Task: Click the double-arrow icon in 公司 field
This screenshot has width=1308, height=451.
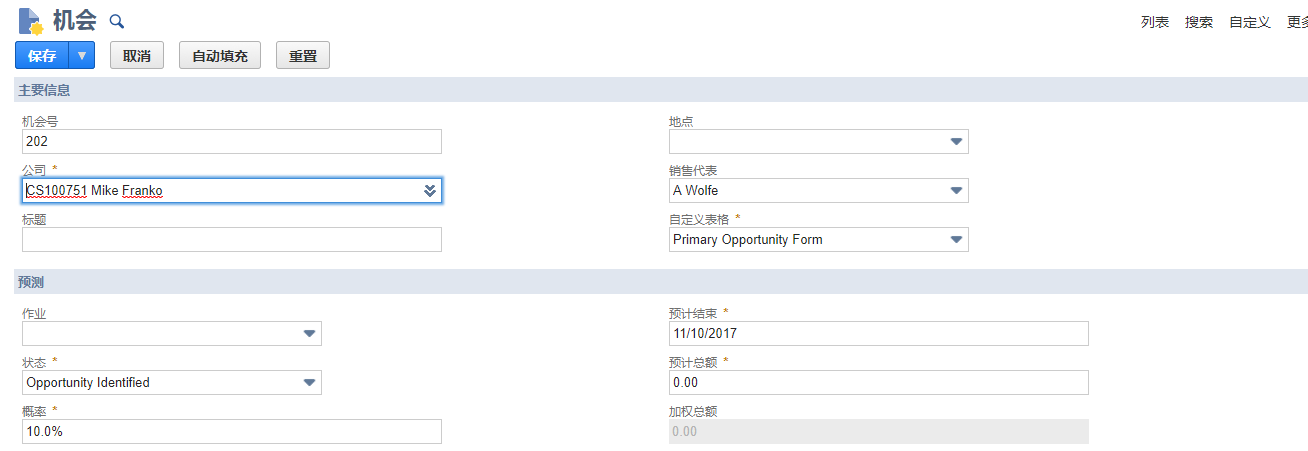Action: click(430, 191)
